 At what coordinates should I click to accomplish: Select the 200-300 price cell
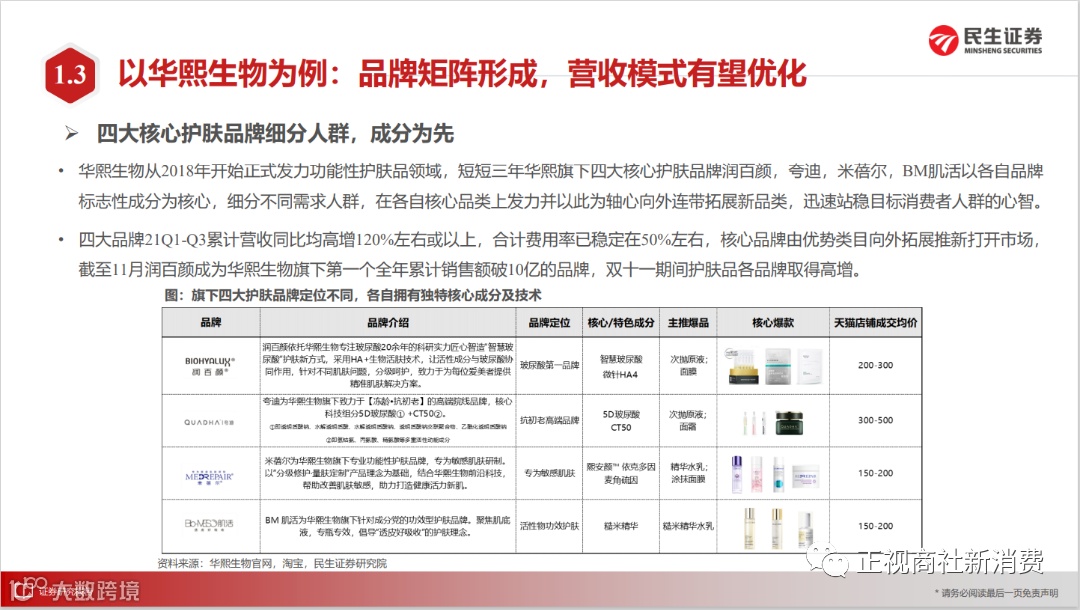coord(875,366)
